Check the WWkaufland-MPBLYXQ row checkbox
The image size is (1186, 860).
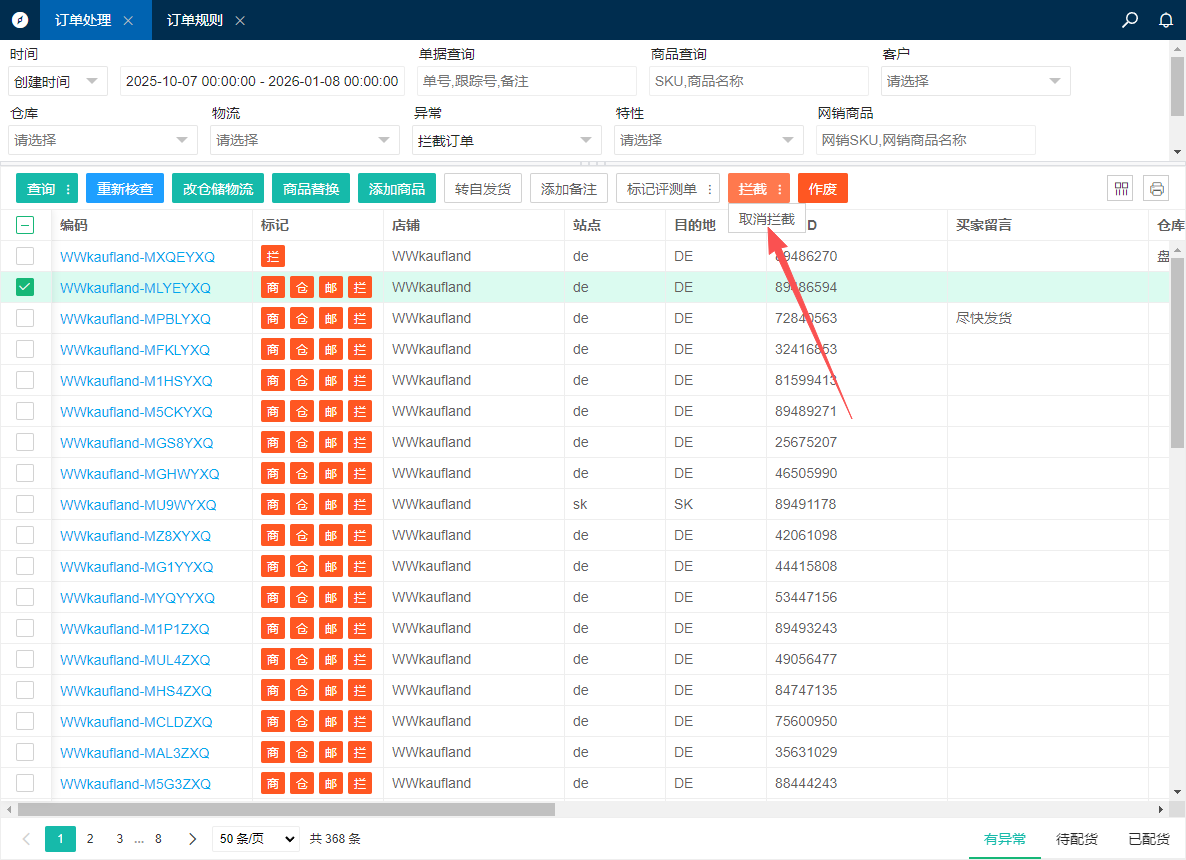tap(25, 318)
